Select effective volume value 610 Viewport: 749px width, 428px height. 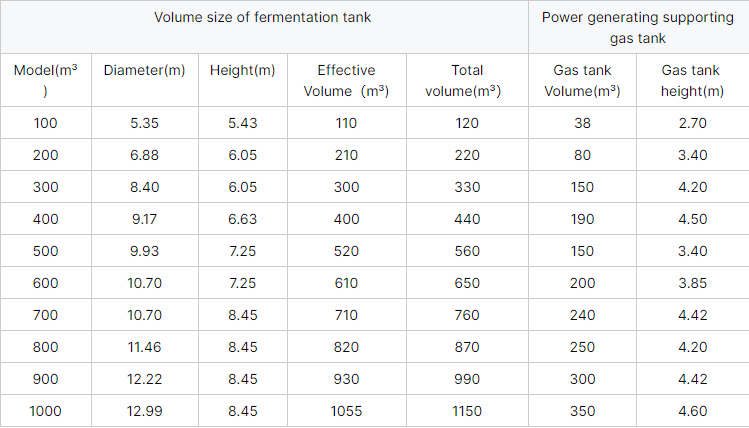346,283
